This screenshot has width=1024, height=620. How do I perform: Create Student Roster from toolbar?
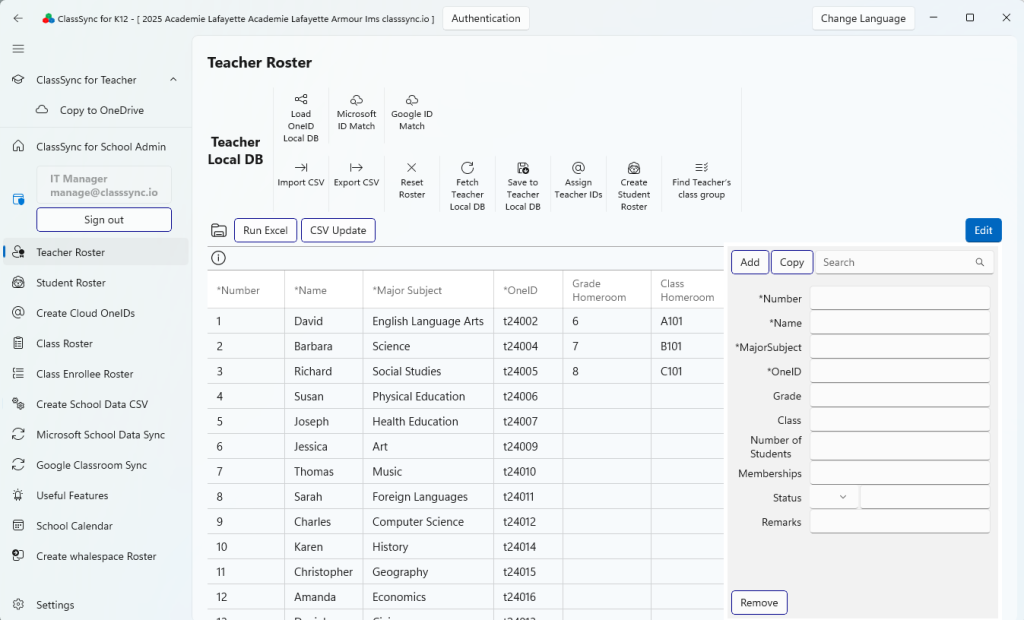click(x=633, y=186)
